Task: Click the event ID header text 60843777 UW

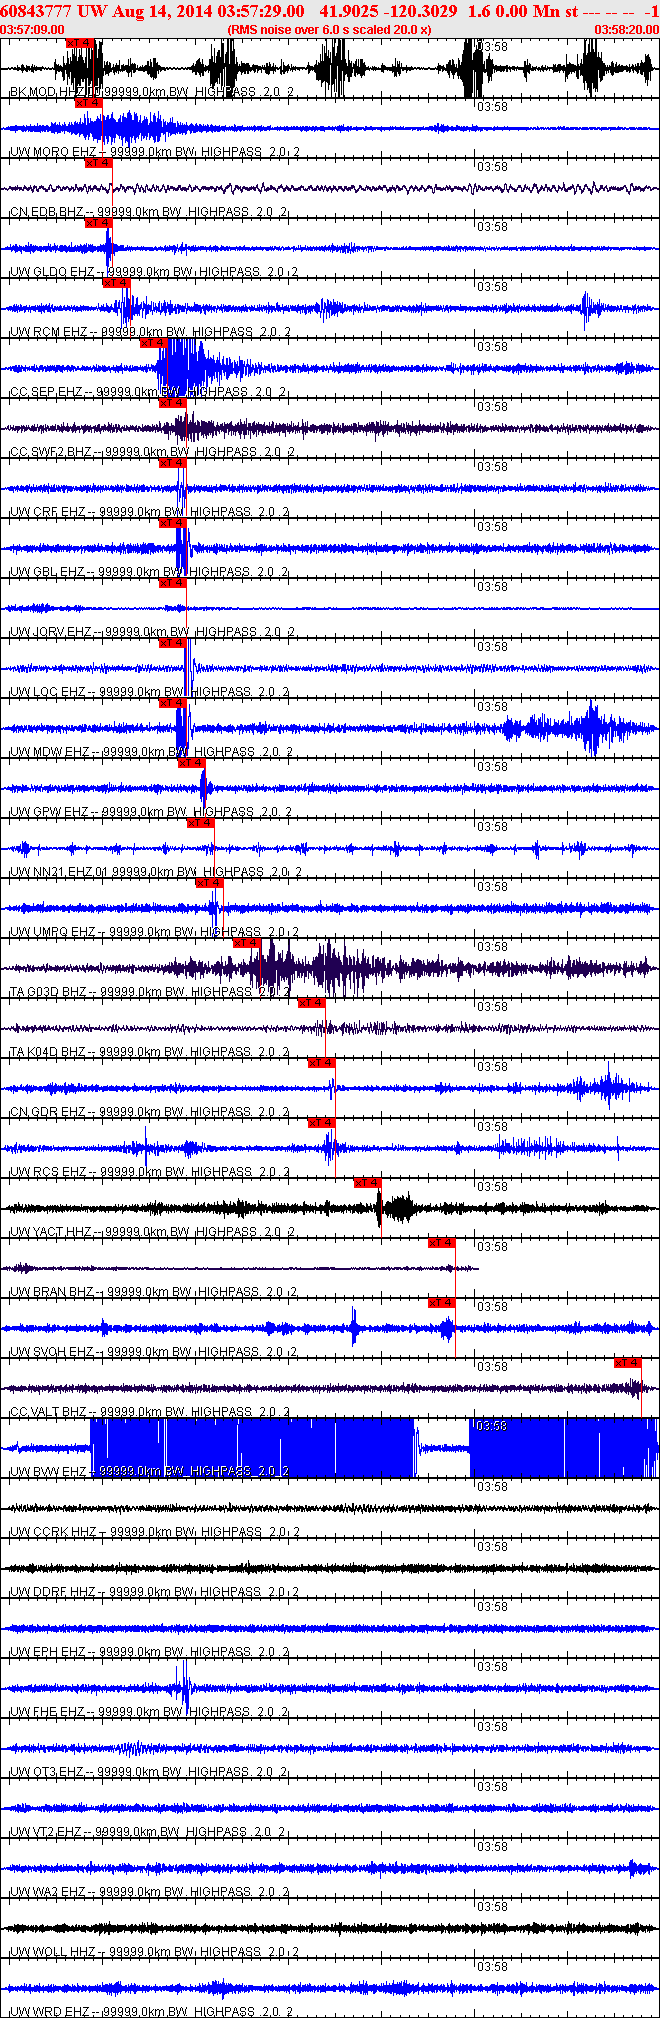Action: click(x=53, y=11)
